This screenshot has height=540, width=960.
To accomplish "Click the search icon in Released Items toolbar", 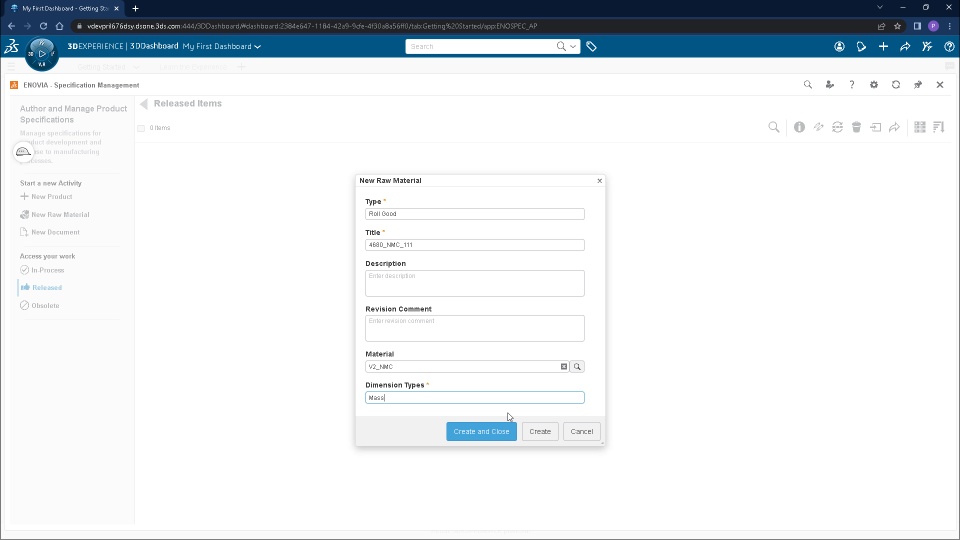I will (774, 127).
